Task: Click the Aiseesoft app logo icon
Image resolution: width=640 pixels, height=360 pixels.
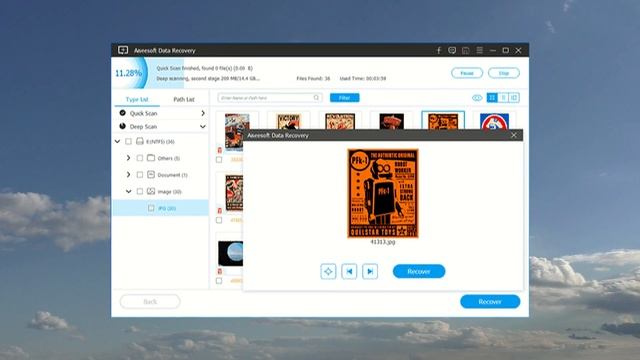Action: pyautogui.click(x=123, y=50)
